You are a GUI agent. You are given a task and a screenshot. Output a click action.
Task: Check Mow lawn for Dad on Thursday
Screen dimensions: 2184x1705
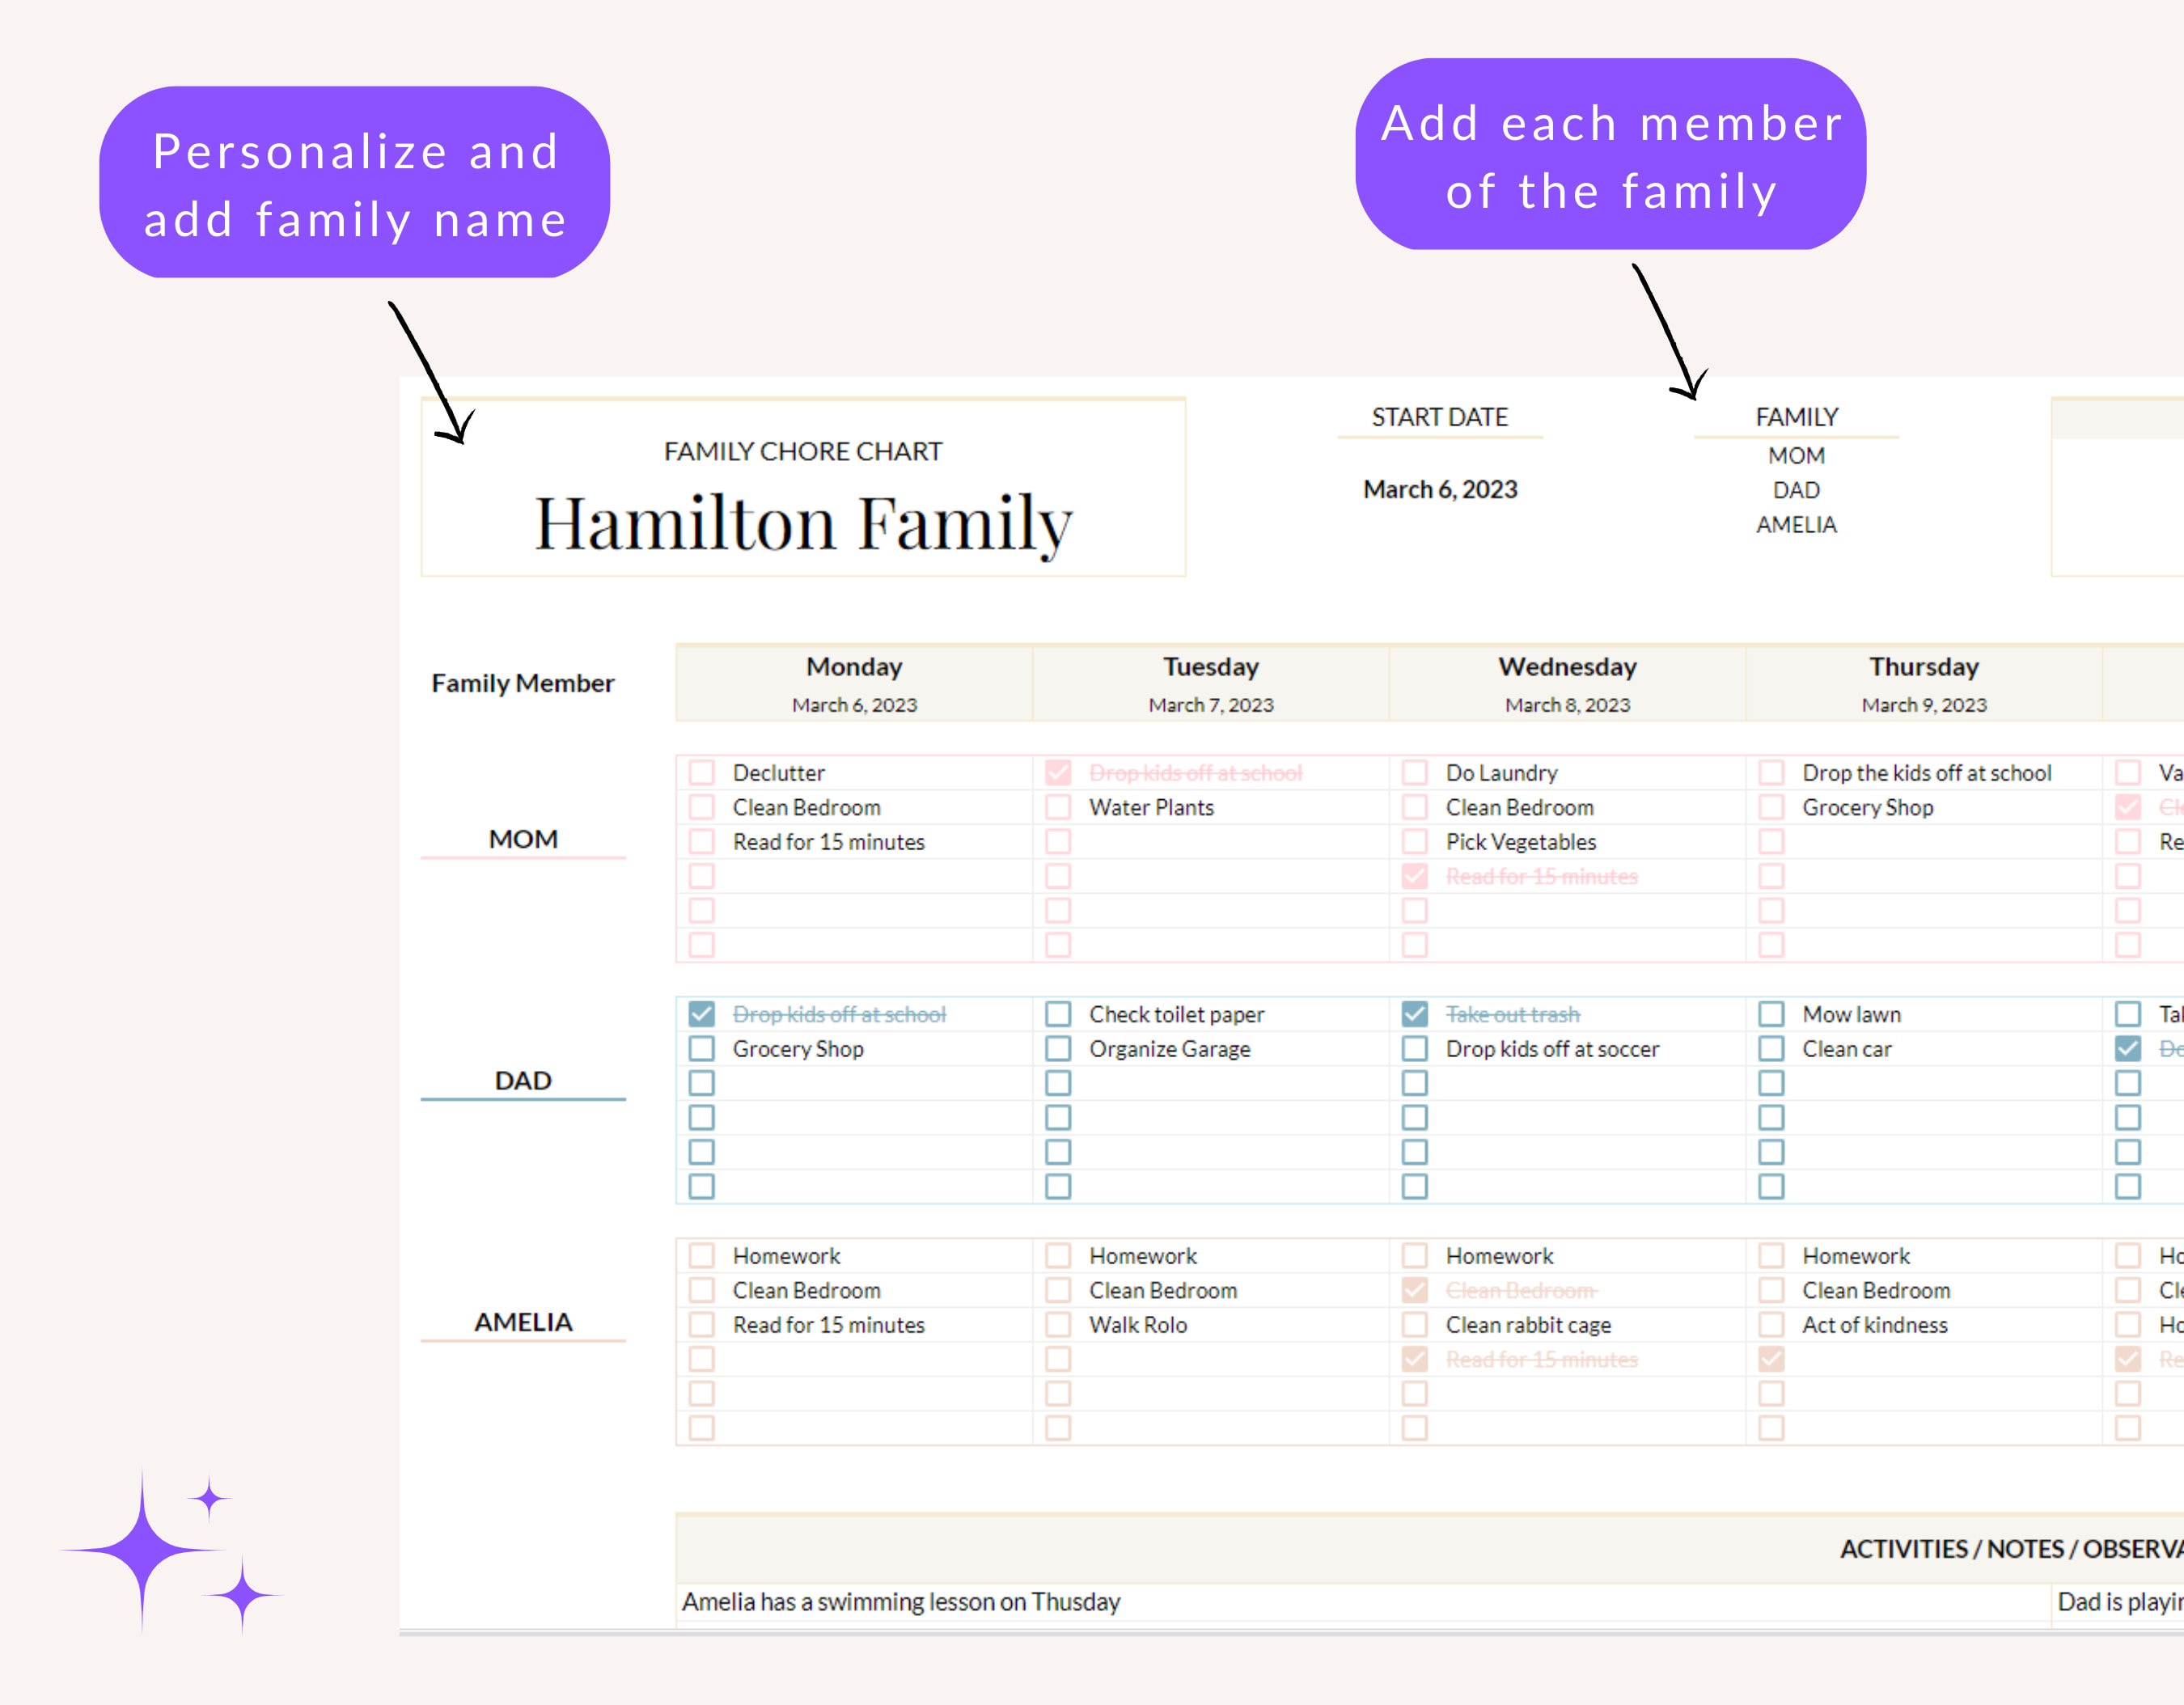(1772, 1013)
